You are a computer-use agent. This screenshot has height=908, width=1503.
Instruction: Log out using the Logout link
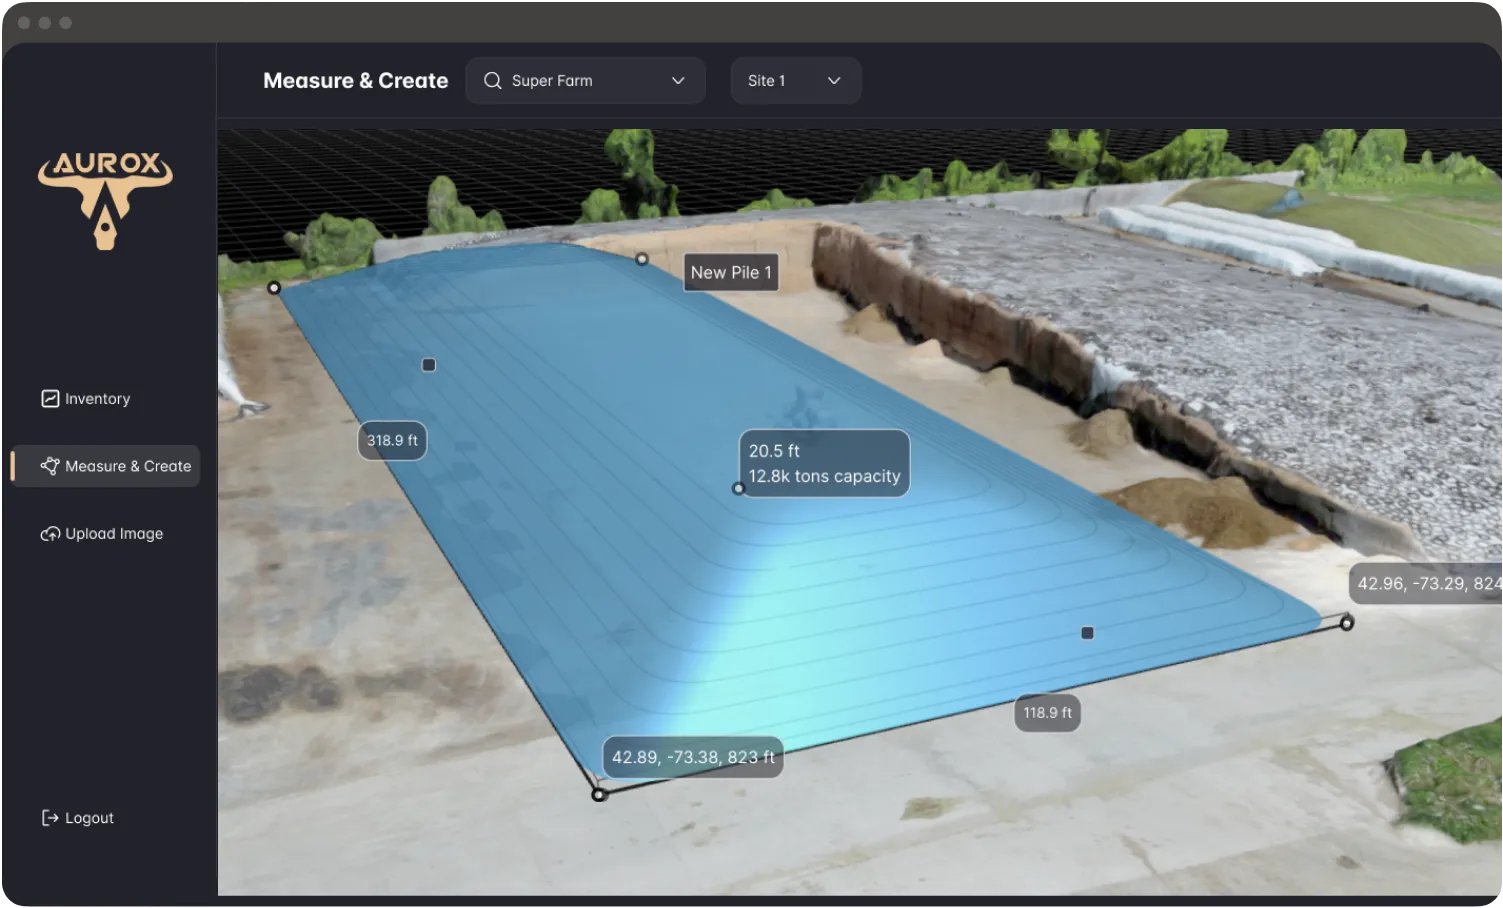(78, 818)
